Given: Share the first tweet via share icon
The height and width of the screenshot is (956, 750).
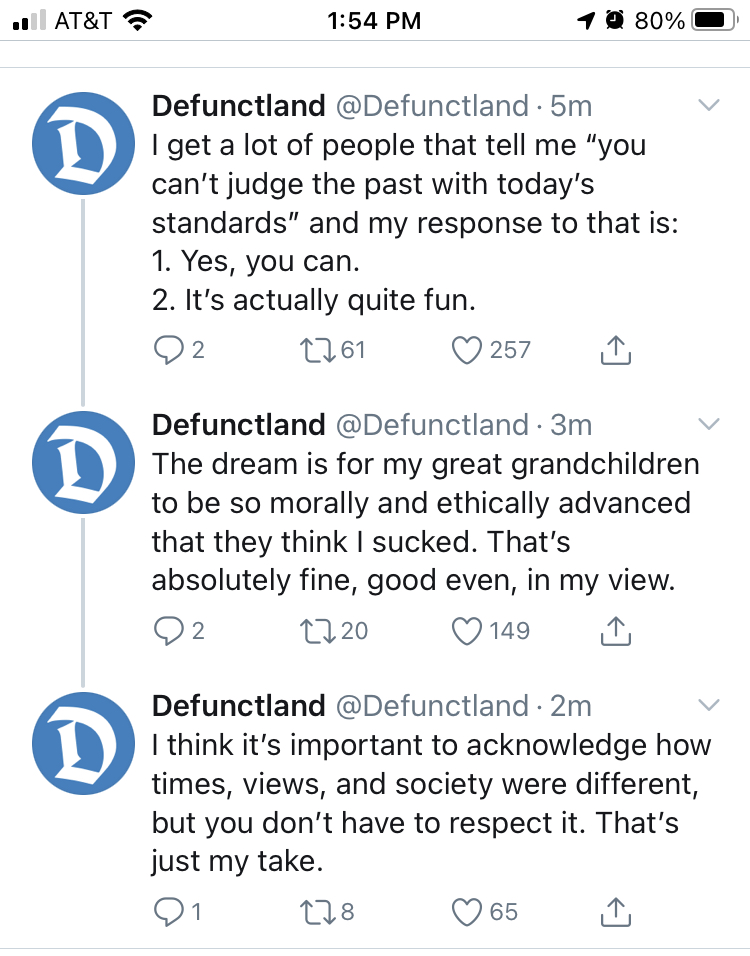Looking at the screenshot, I should pyautogui.click(x=616, y=350).
